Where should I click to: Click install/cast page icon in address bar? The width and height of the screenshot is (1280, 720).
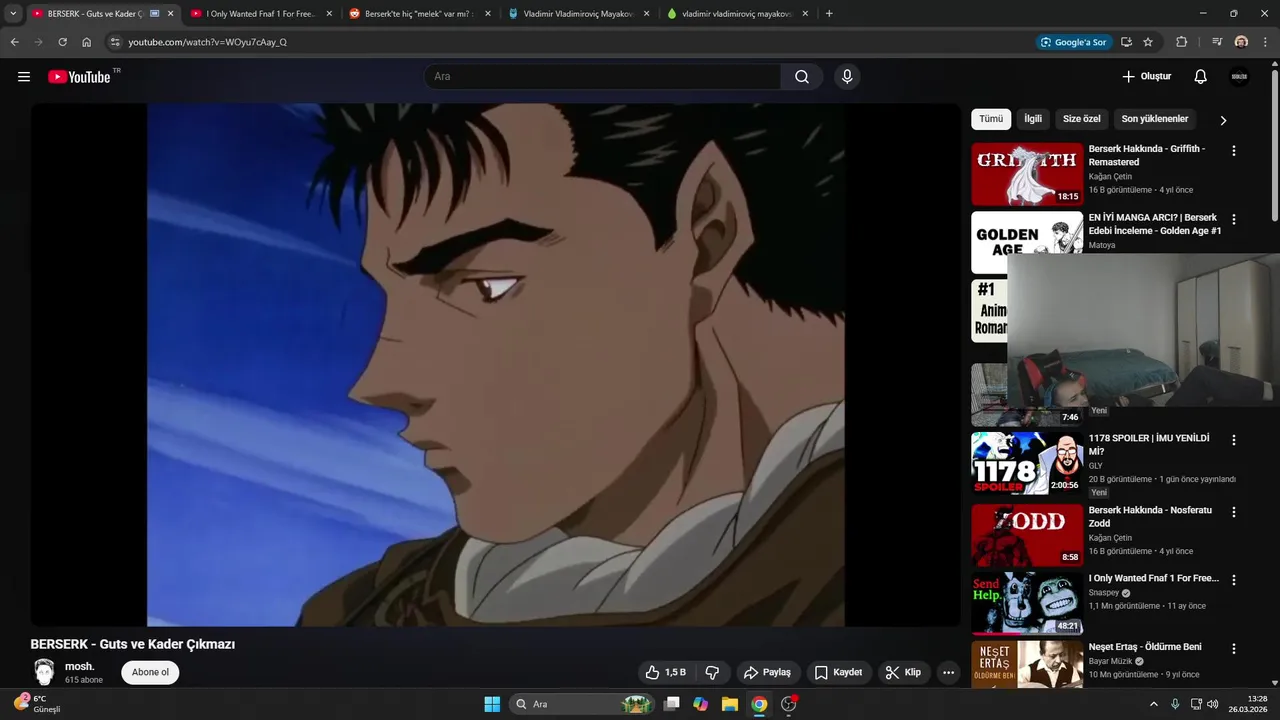tap(1126, 42)
